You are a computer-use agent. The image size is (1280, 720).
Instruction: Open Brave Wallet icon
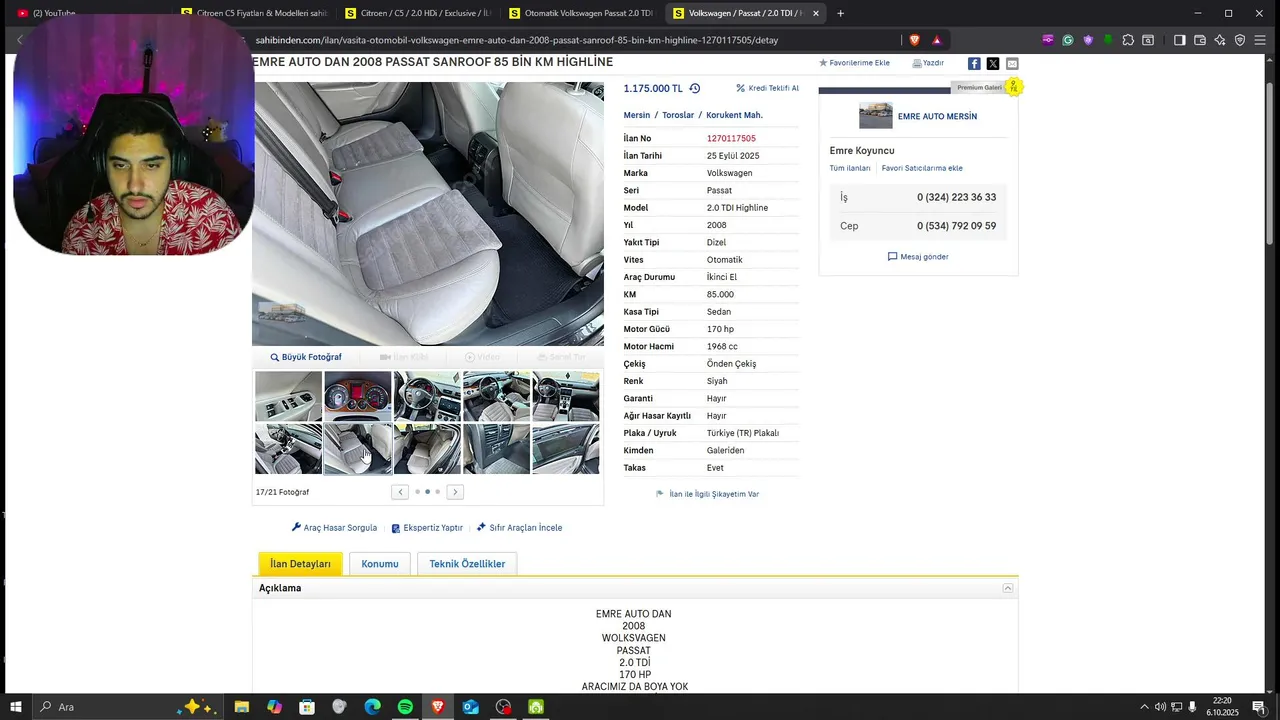point(1200,40)
